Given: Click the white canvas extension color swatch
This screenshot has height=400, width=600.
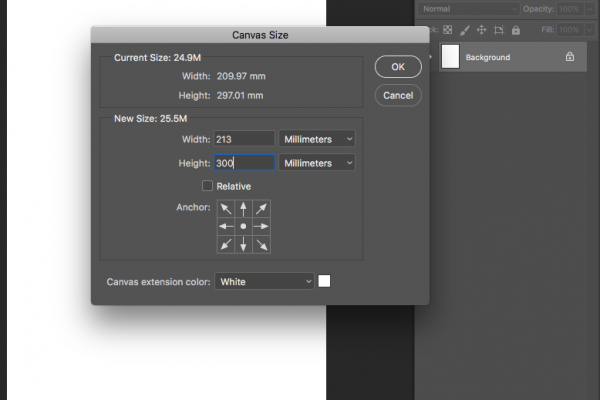Looking at the screenshot, I should [324, 281].
